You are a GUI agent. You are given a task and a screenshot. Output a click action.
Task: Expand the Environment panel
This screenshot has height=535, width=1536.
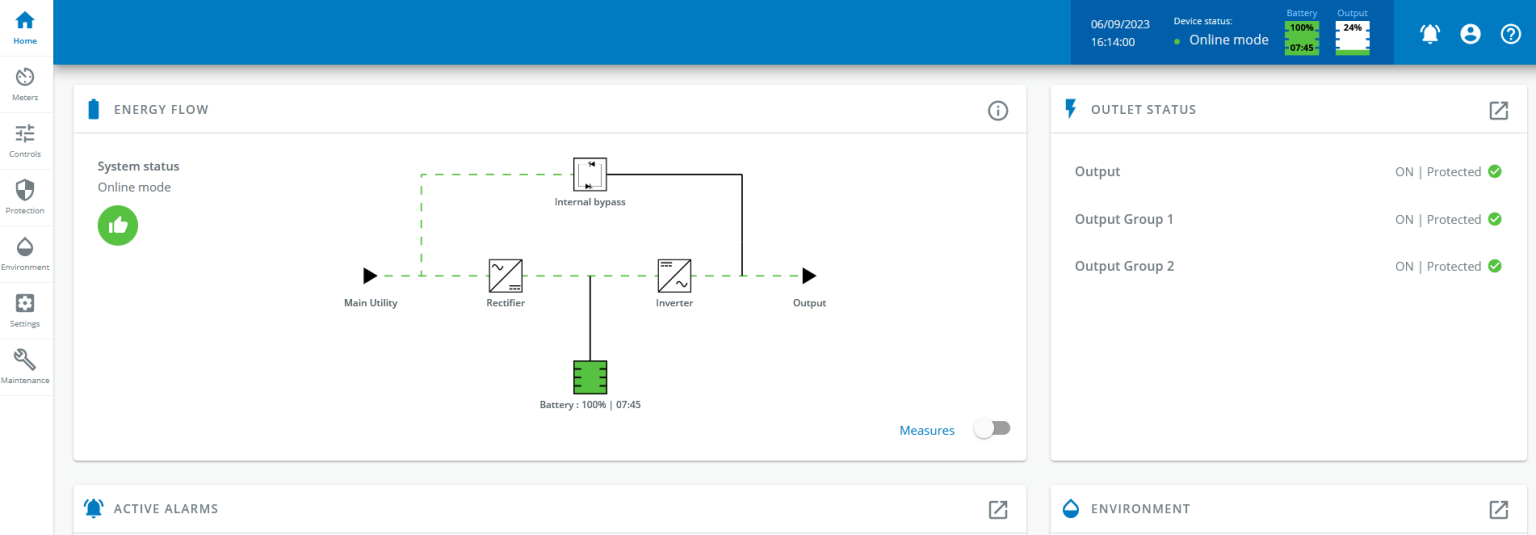click(x=1498, y=509)
